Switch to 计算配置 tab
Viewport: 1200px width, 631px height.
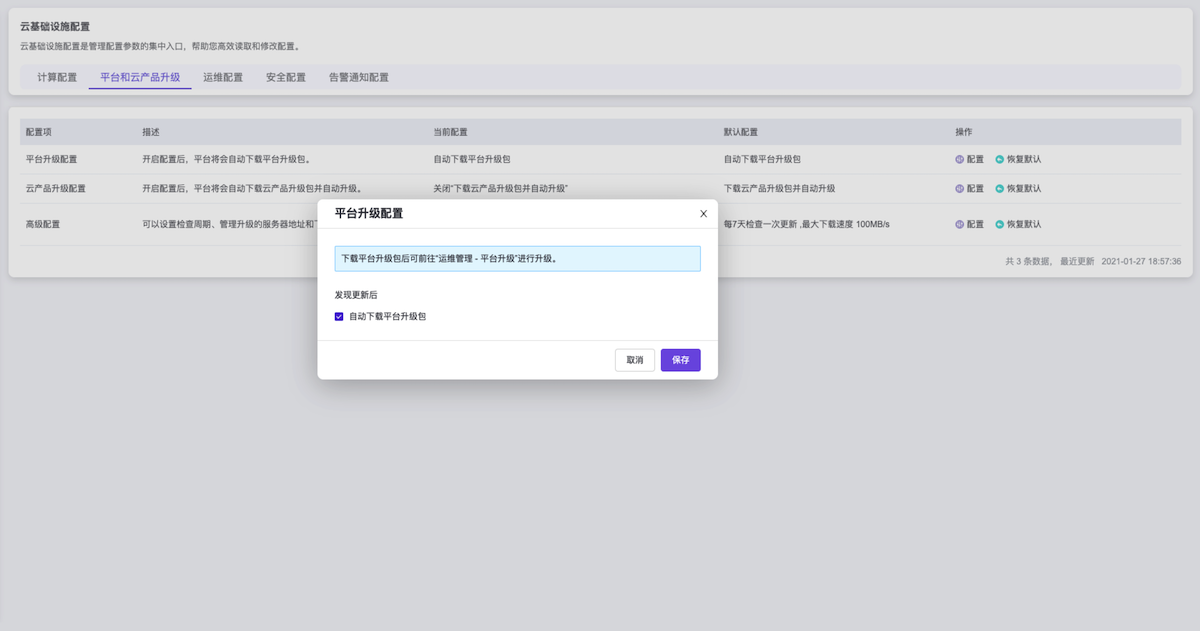point(57,77)
